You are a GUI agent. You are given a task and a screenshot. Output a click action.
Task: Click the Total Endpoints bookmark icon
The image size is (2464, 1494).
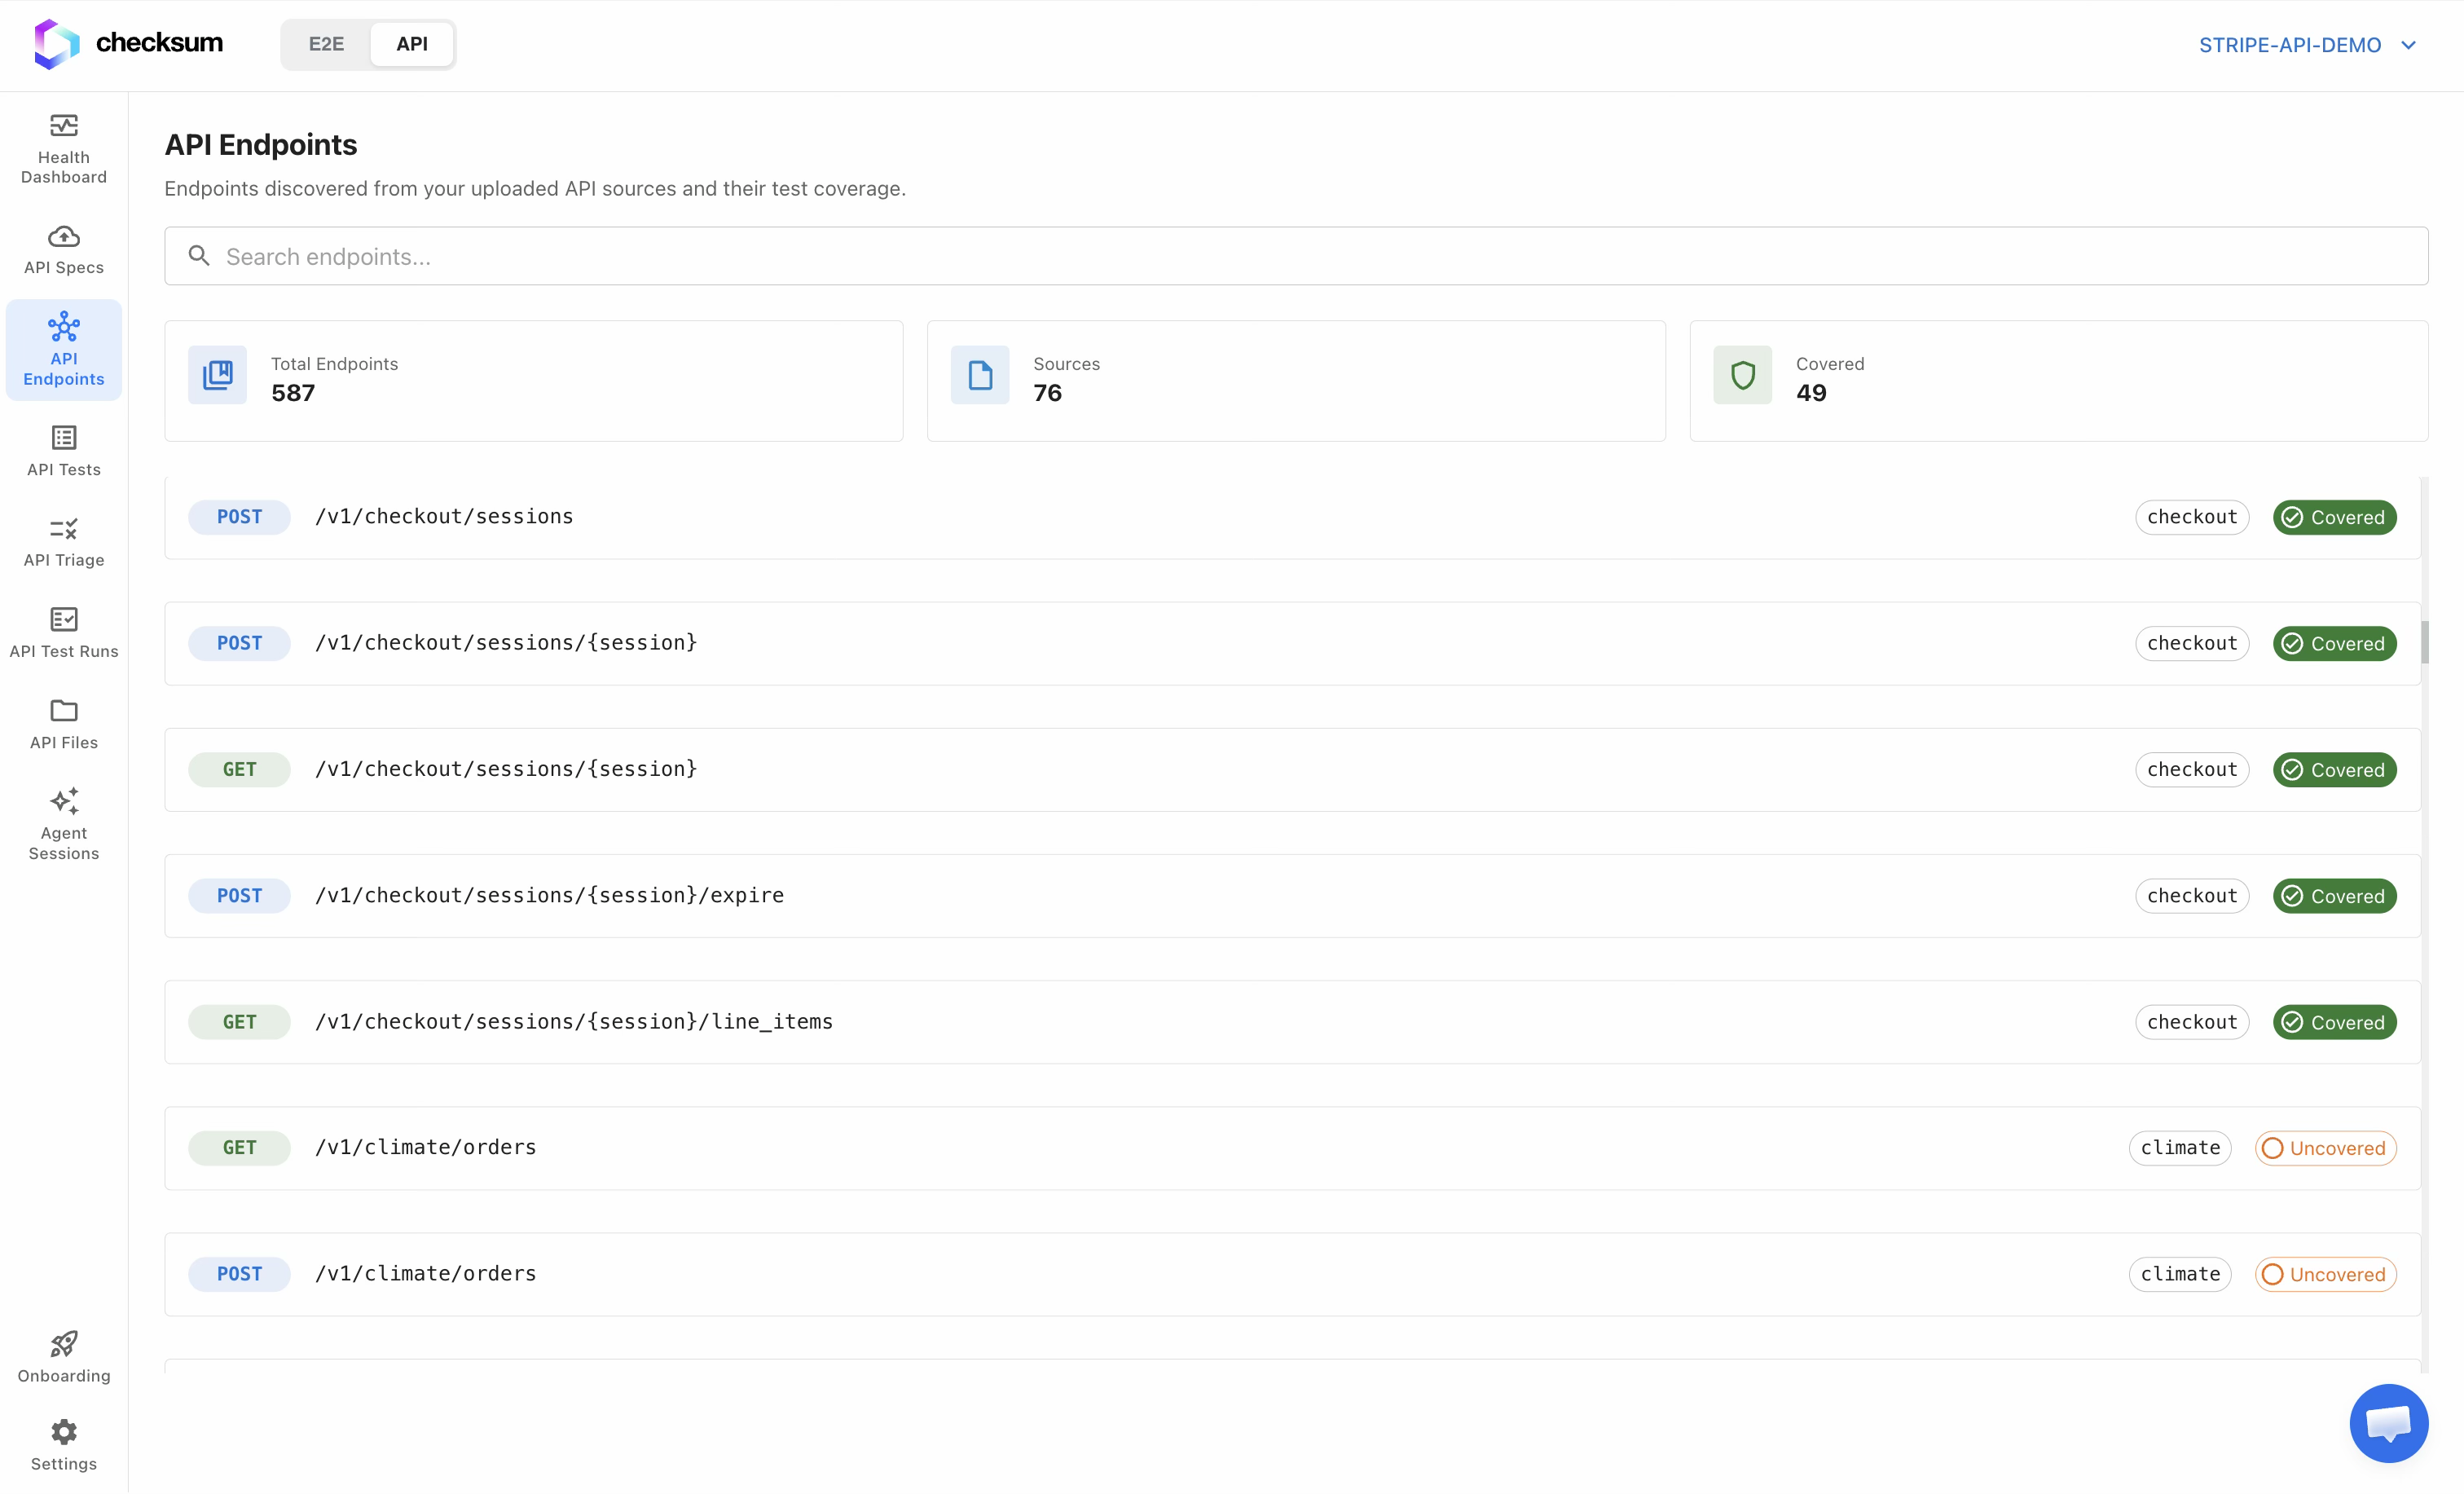tap(217, 375)
